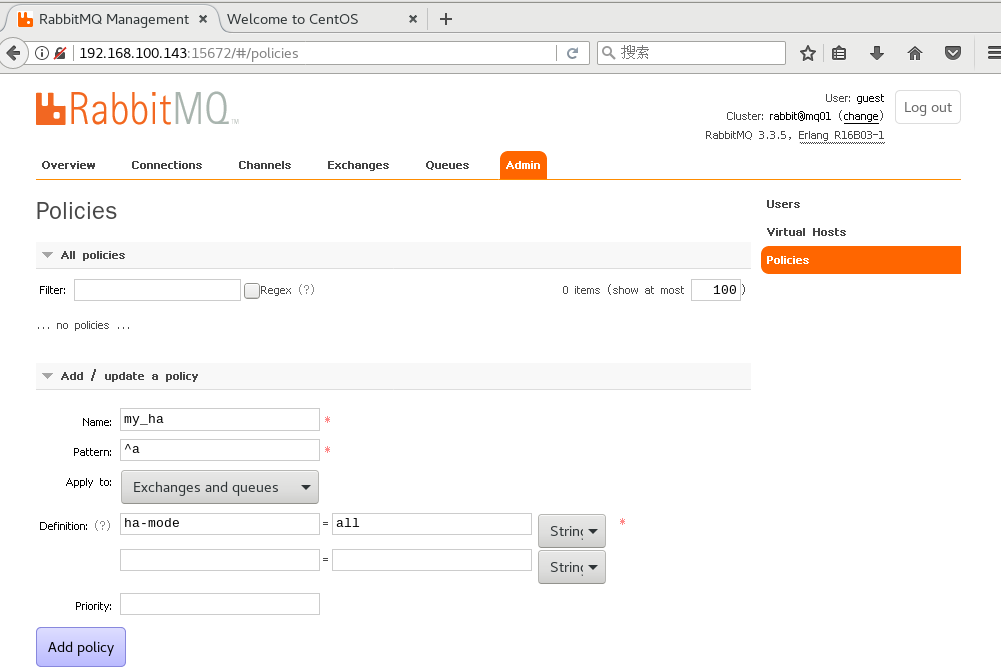Click the show at most 100 field

716,290
